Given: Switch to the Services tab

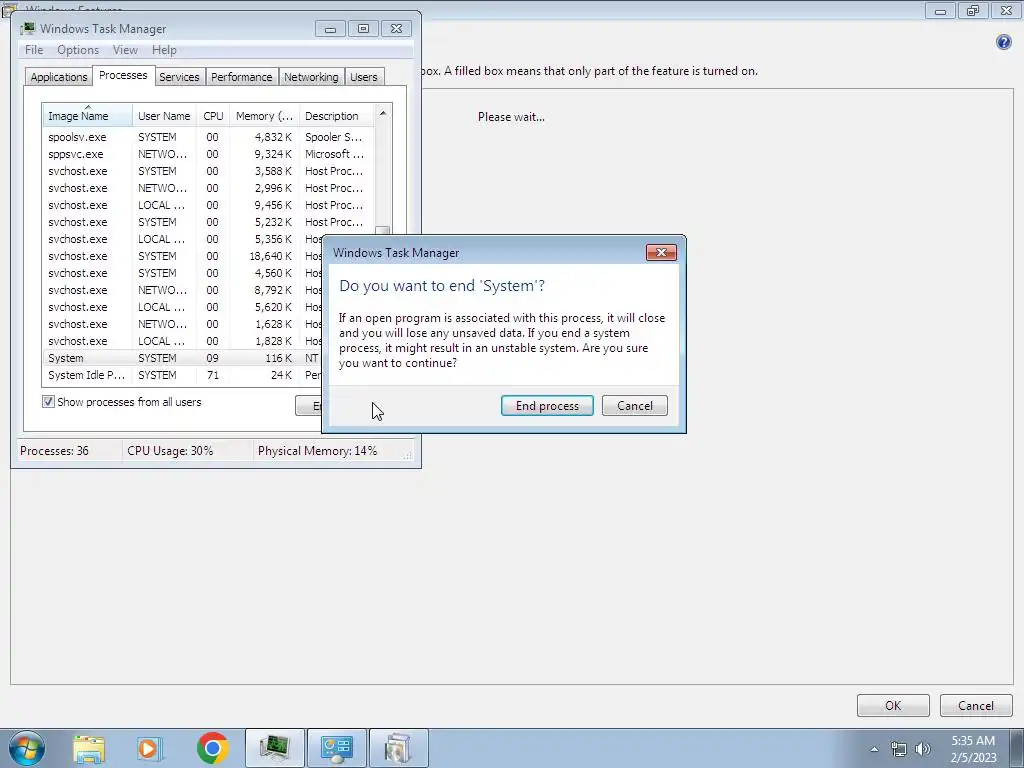Looking at the screenshot, I should tap(179, 77).
